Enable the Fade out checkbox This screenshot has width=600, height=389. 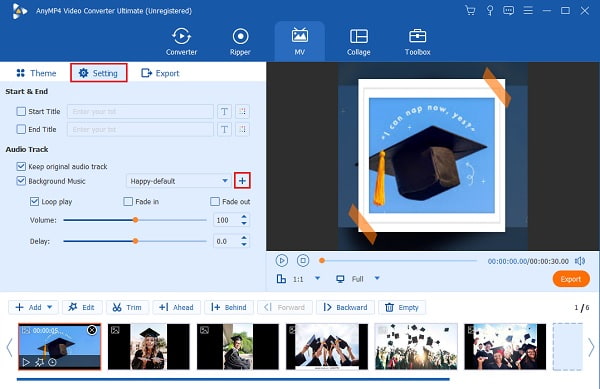(x=215, y=202)
